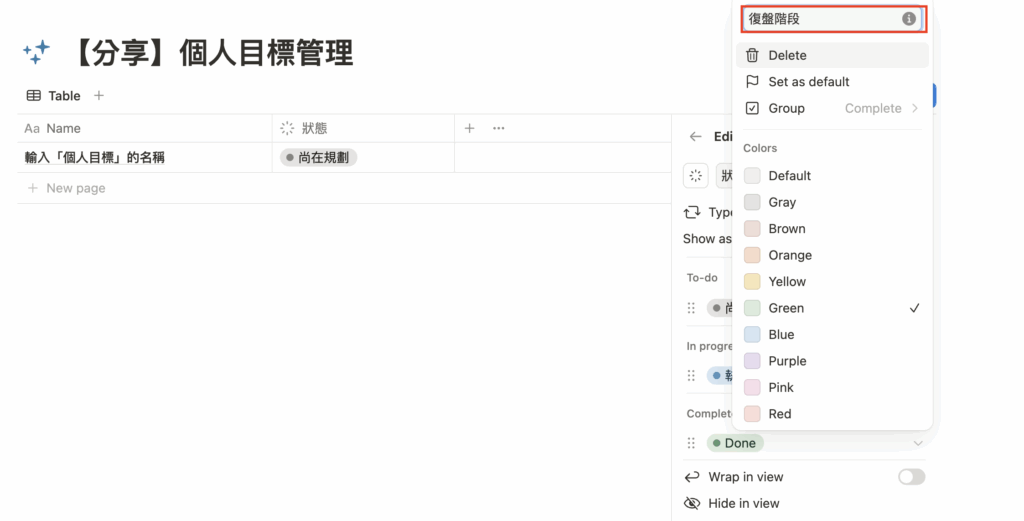Click the status property icon button in the panel
This screenshot has height=521, width=1024.
click(x=695, y=175)
